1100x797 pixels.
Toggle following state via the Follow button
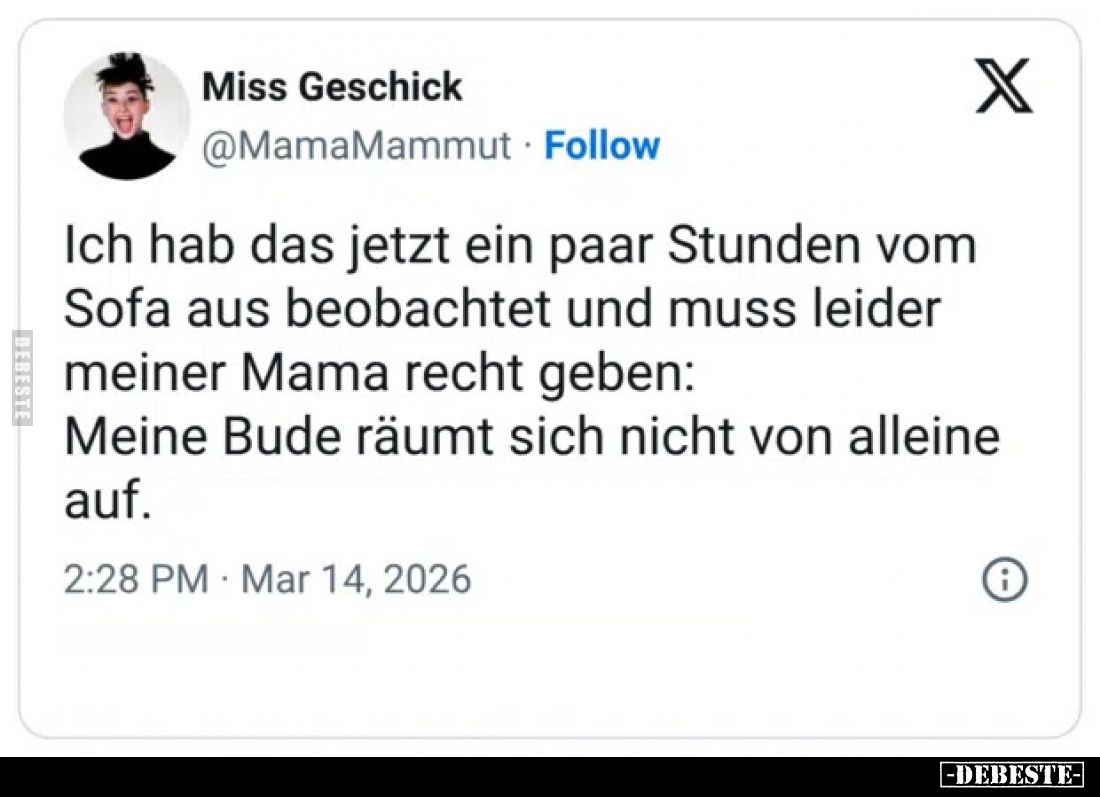[601, 145]
